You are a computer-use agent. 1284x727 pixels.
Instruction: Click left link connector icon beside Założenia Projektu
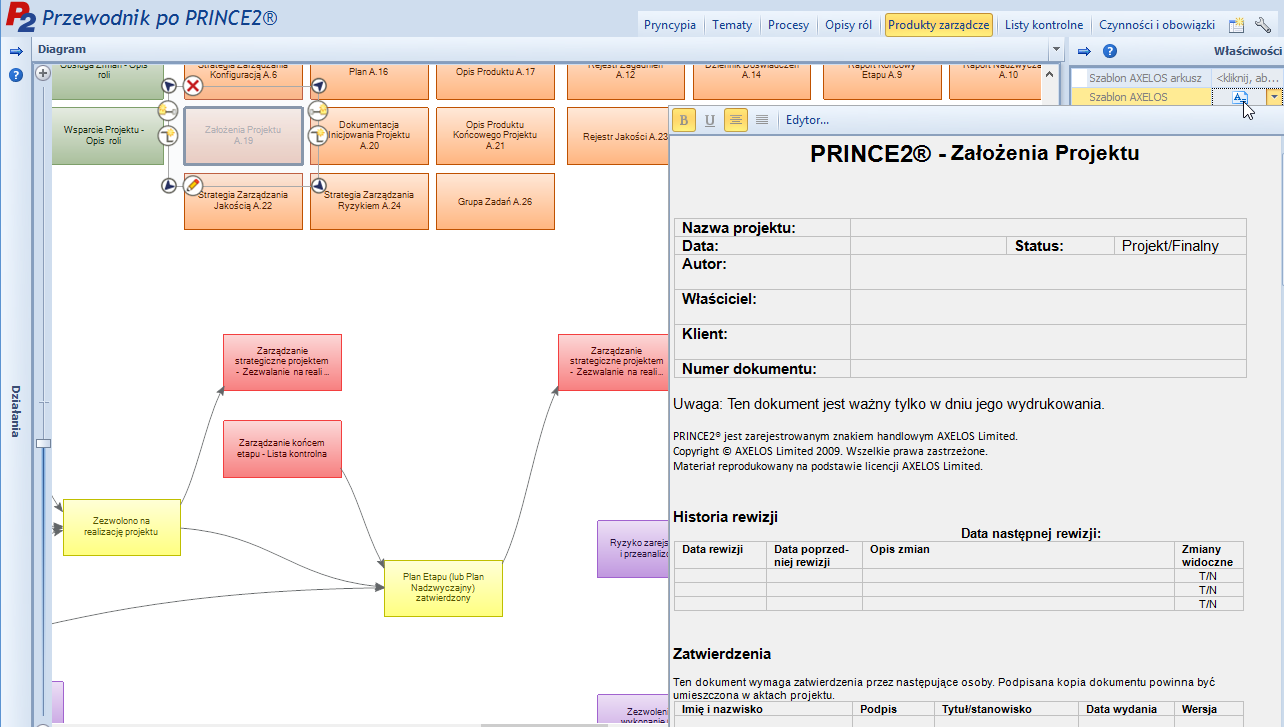(168, 110)
